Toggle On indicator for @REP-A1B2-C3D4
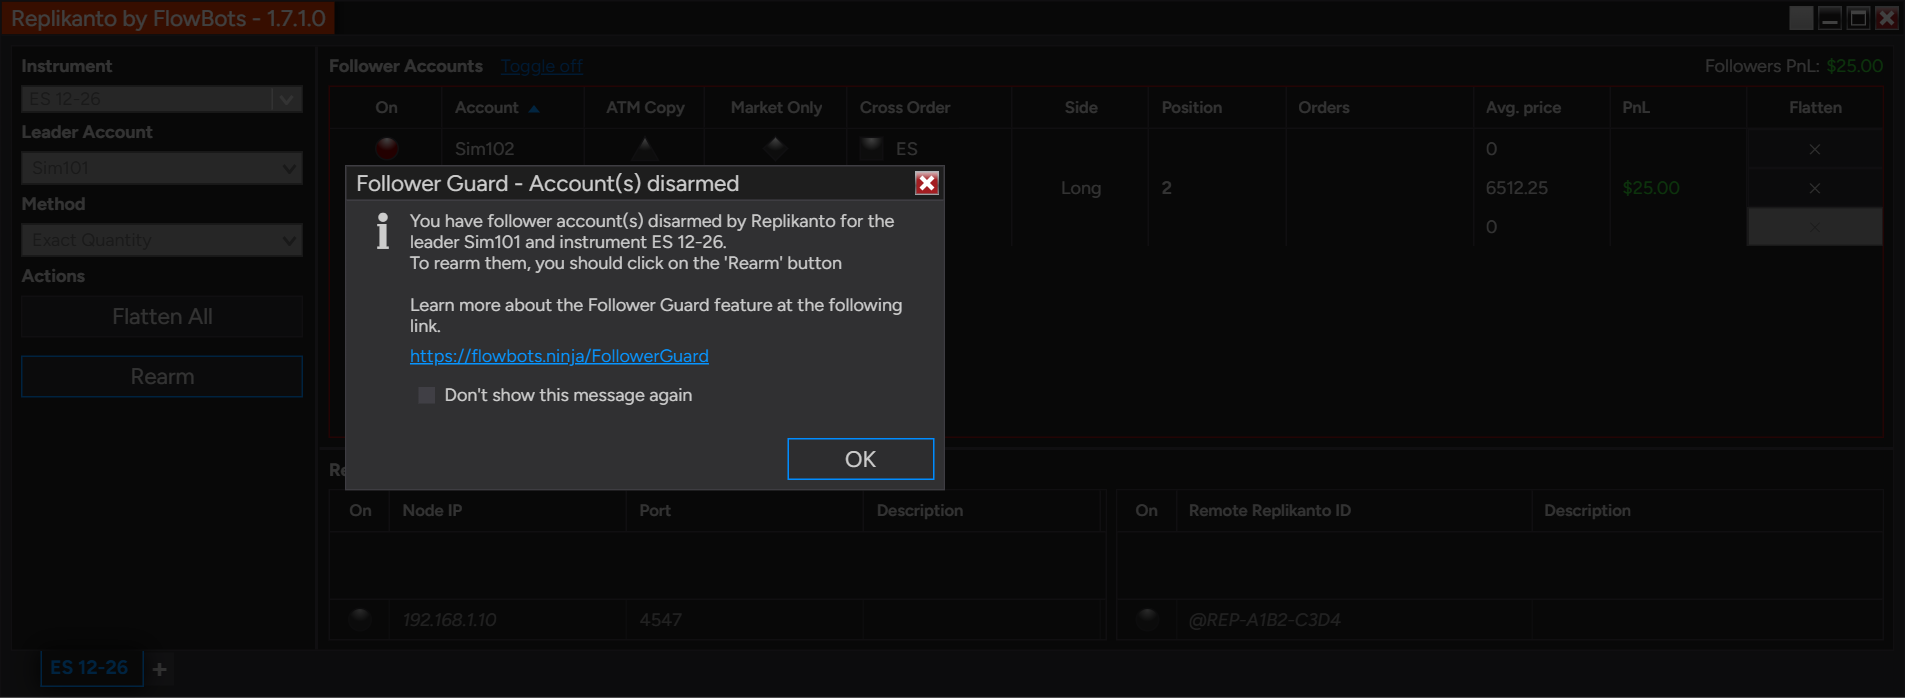Viewport: 1905px width, 698px height. (x=1147, y=619)
